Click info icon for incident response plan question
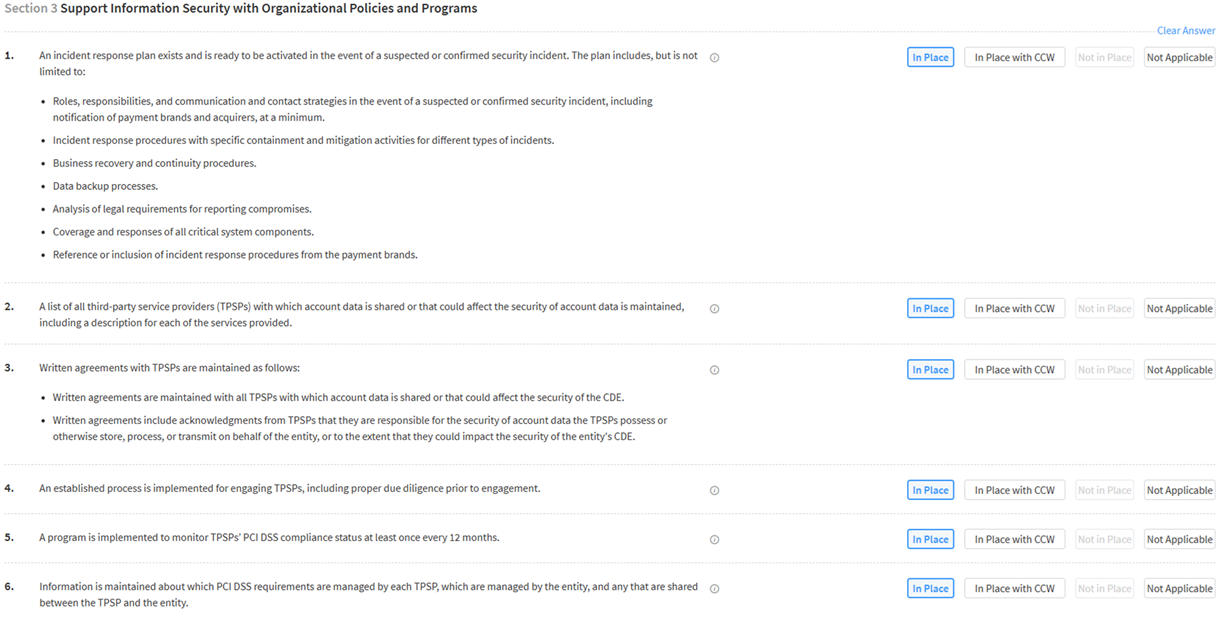The width and height of the screenshot is (1218, 626). pos(714,58)
